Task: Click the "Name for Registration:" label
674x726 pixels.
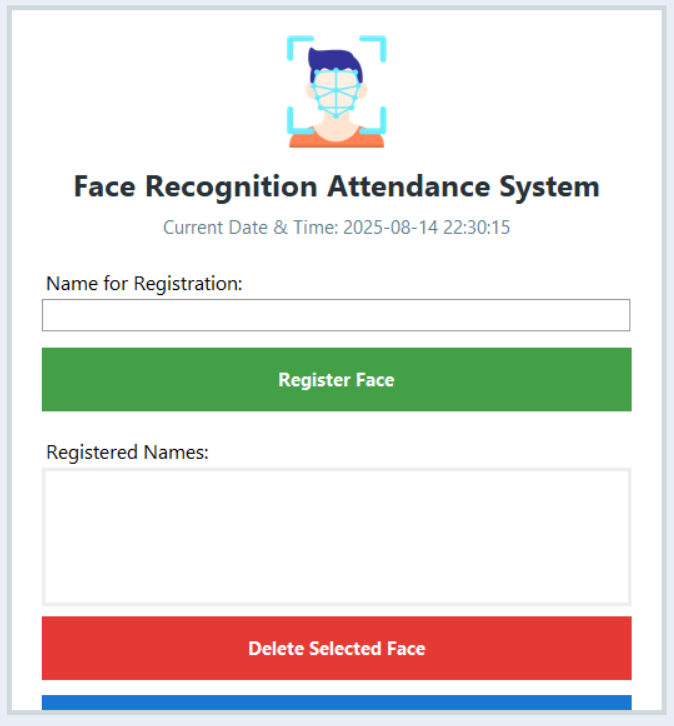Action: click(x=145, y=283)
